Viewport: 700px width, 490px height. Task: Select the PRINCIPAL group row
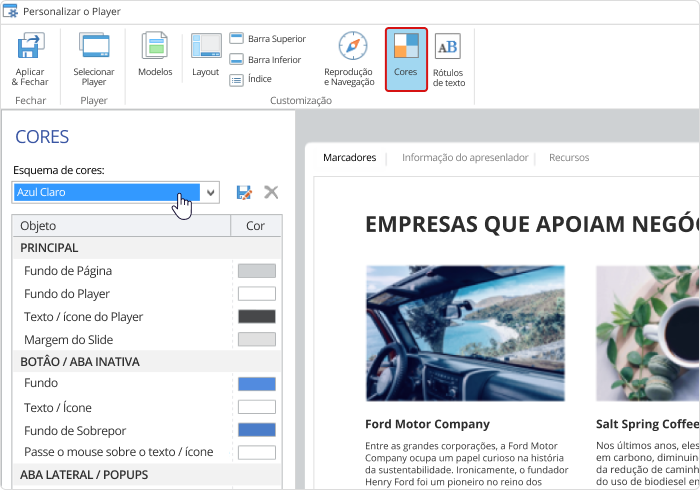(x=147, y=248)
